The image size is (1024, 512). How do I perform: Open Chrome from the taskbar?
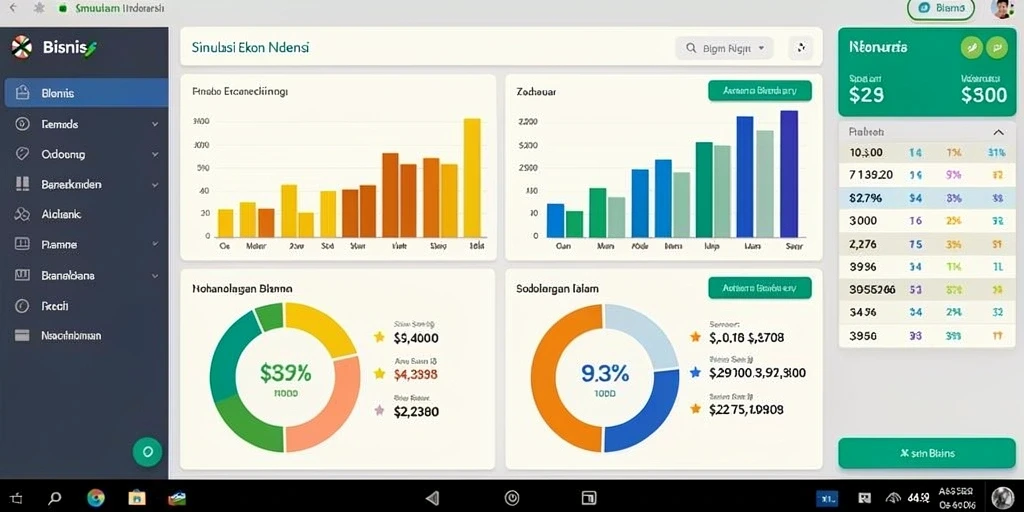click(x=96, y=498)
